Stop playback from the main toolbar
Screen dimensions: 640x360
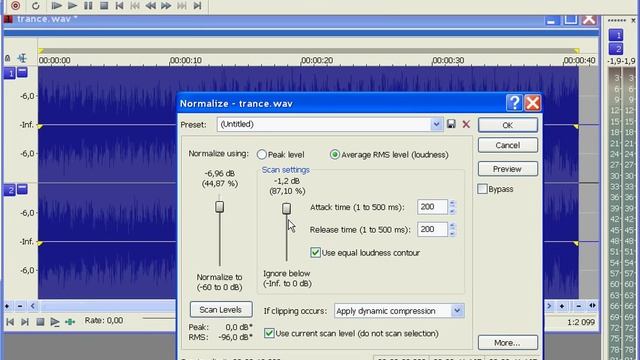[104, 6]
